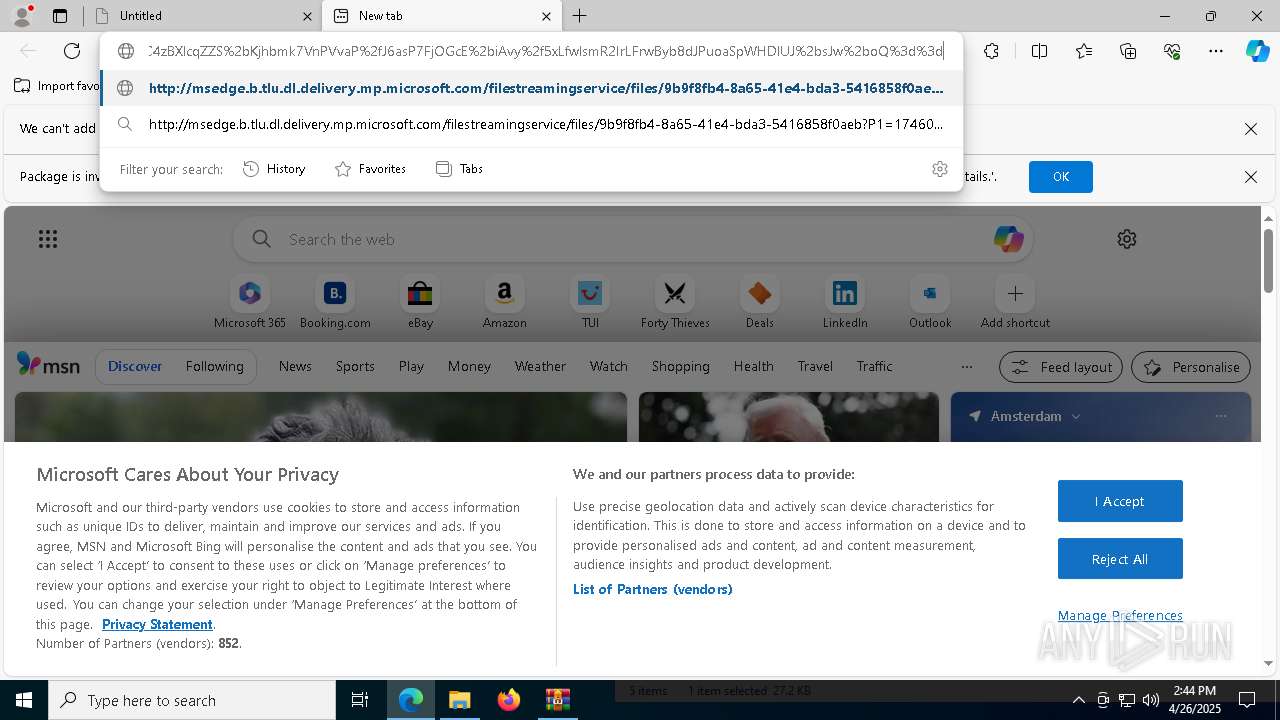Open the app launcher grid icon
This screenshot has height=720, width=1280.
(48, 239)
